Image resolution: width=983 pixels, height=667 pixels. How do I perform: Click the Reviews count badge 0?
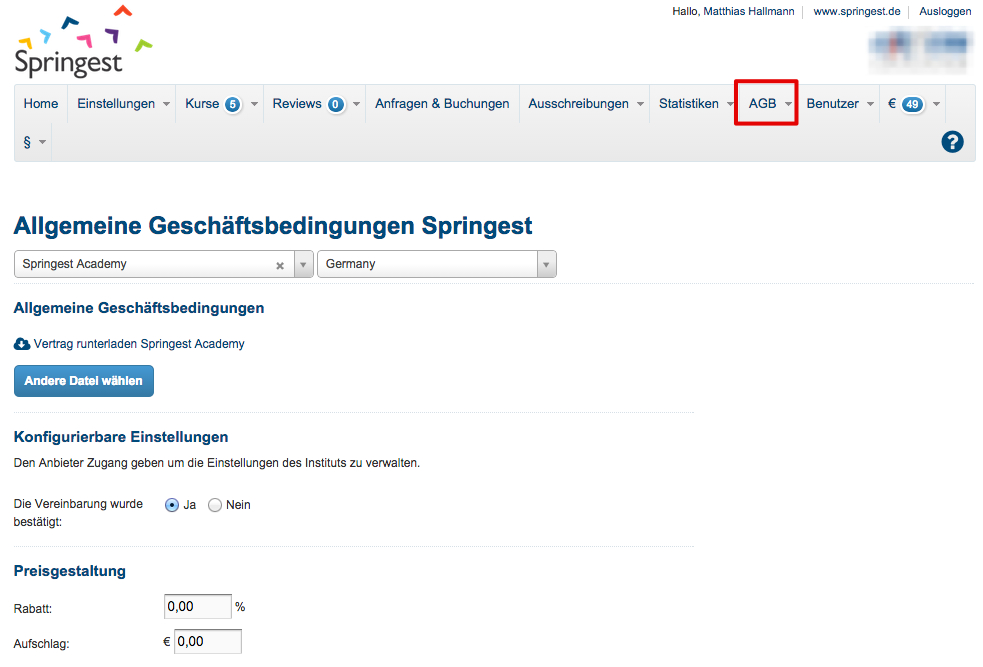tap(336, 104)
